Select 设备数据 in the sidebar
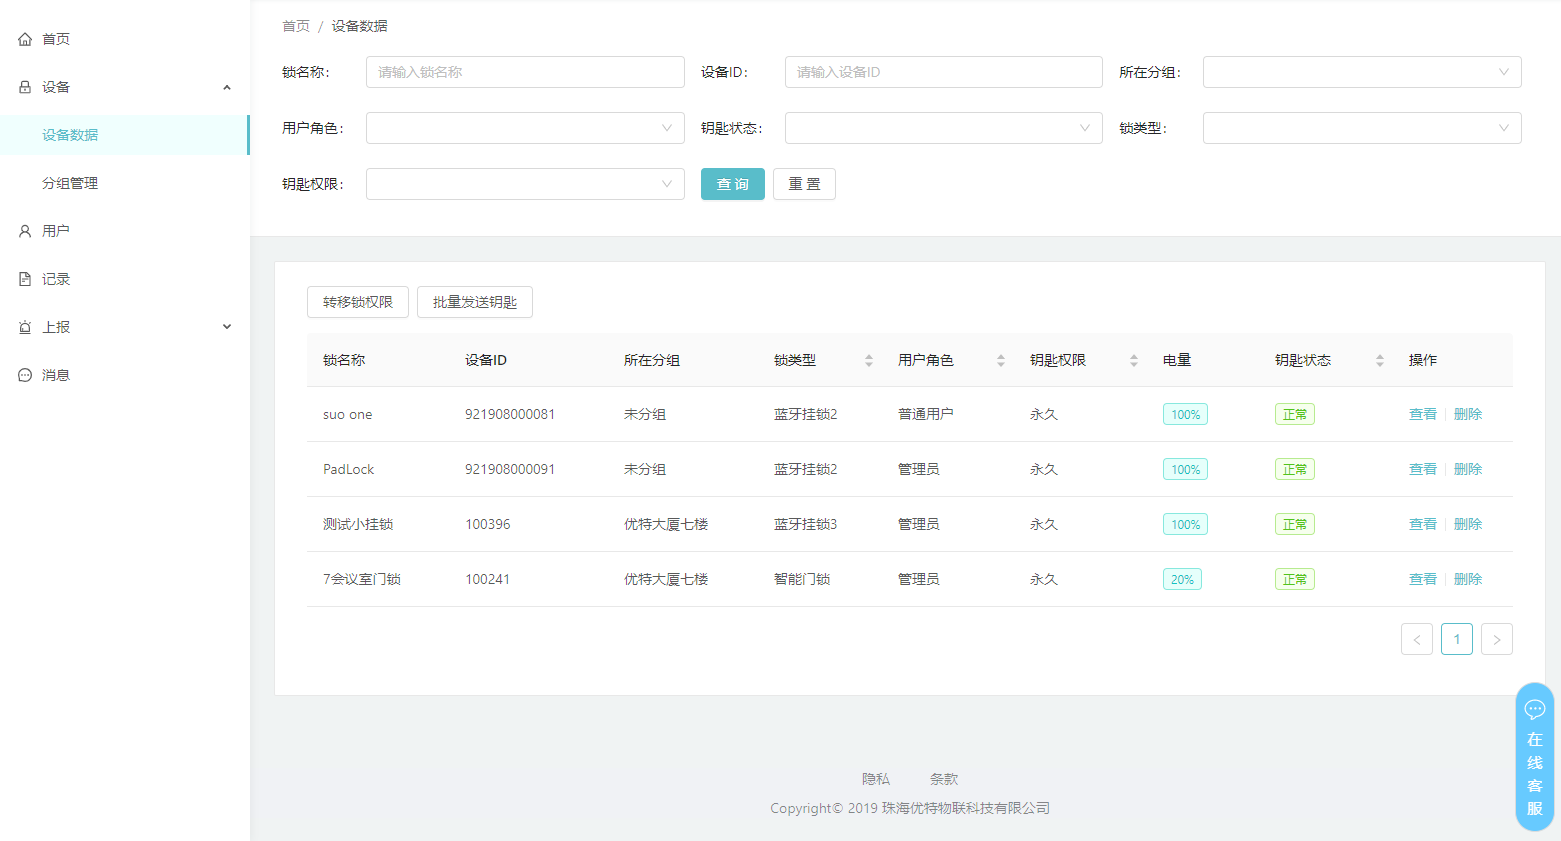1561x841 pixels. [x=70, y=135]
